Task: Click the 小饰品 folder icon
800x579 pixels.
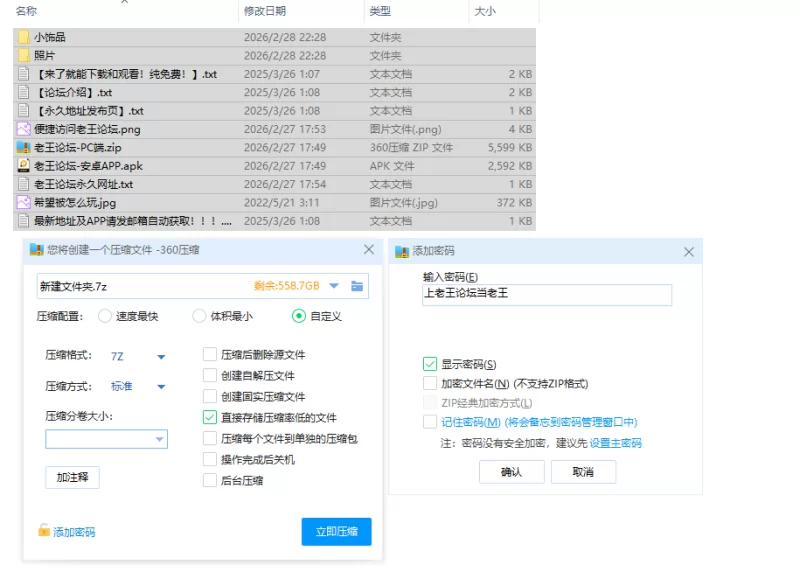Action: (x=23, y=37)
